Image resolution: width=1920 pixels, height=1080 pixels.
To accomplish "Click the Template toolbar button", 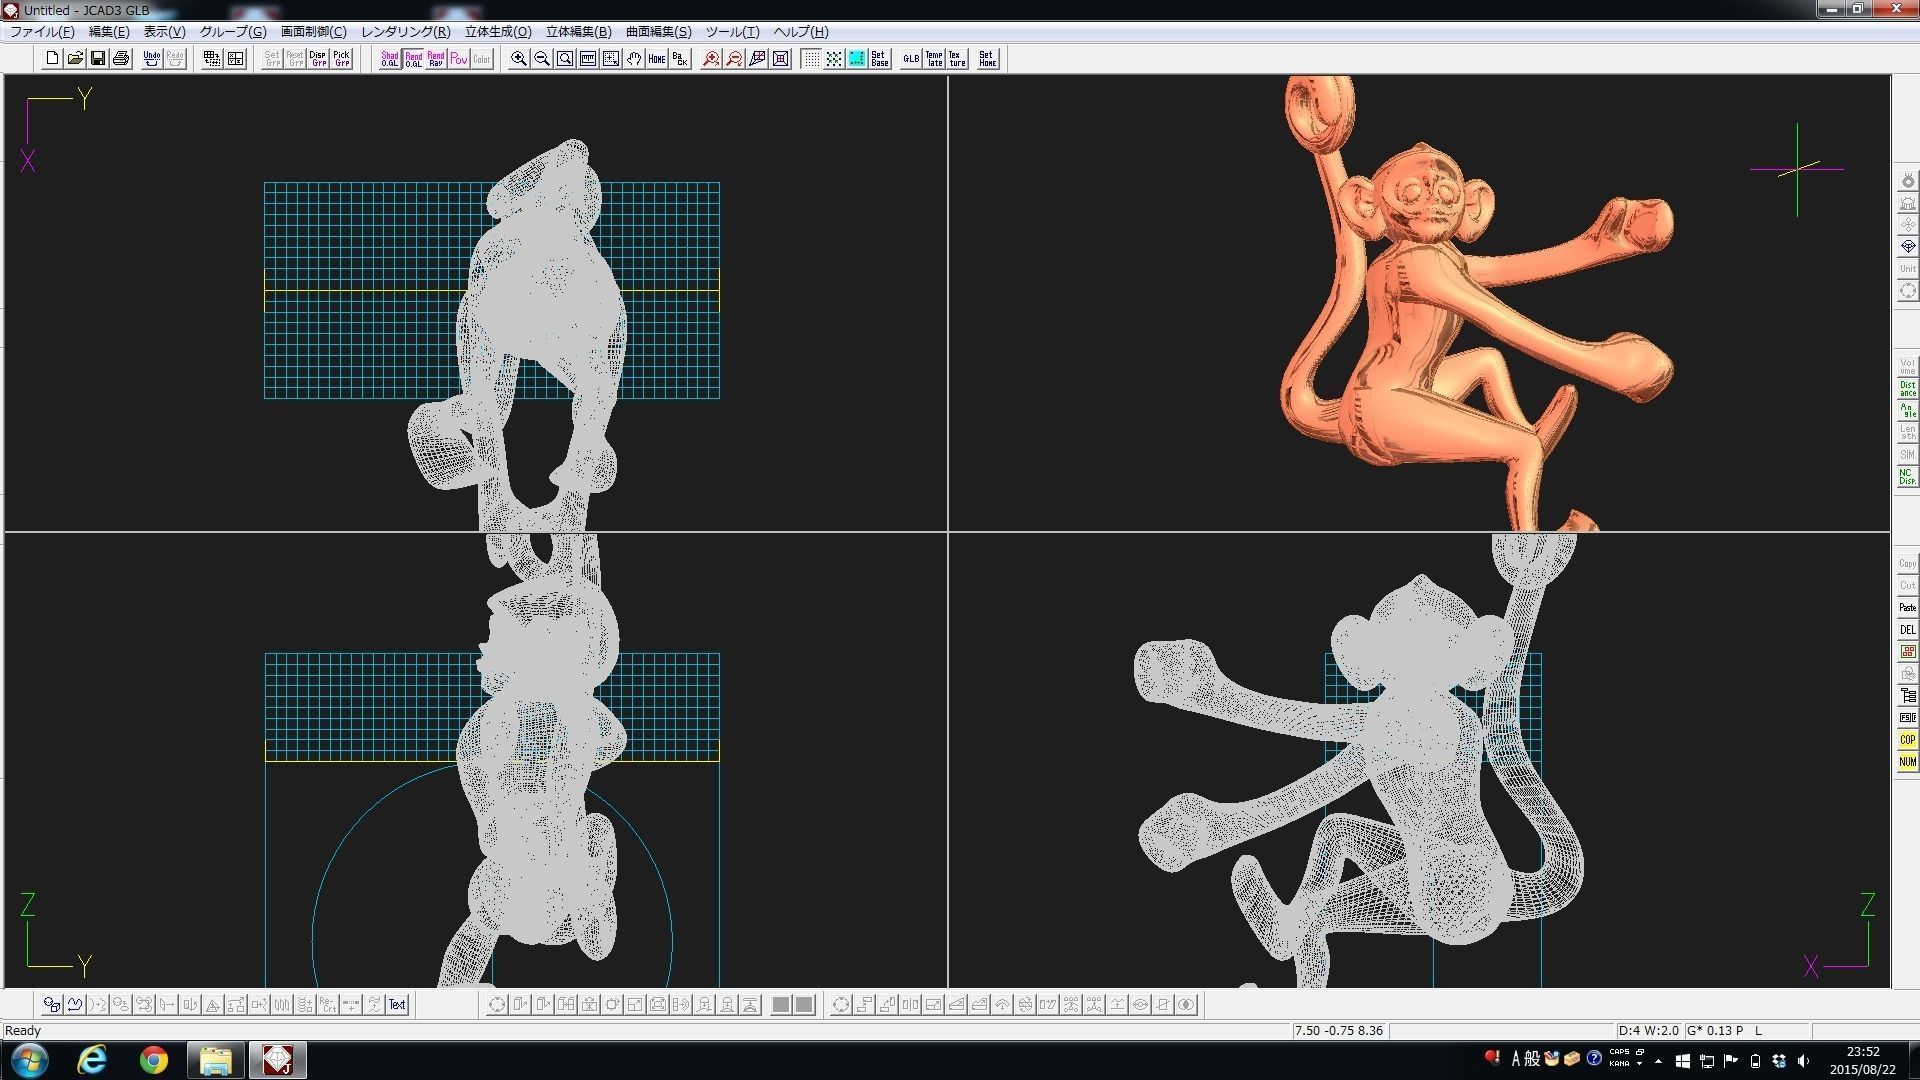I will point(934,59).
